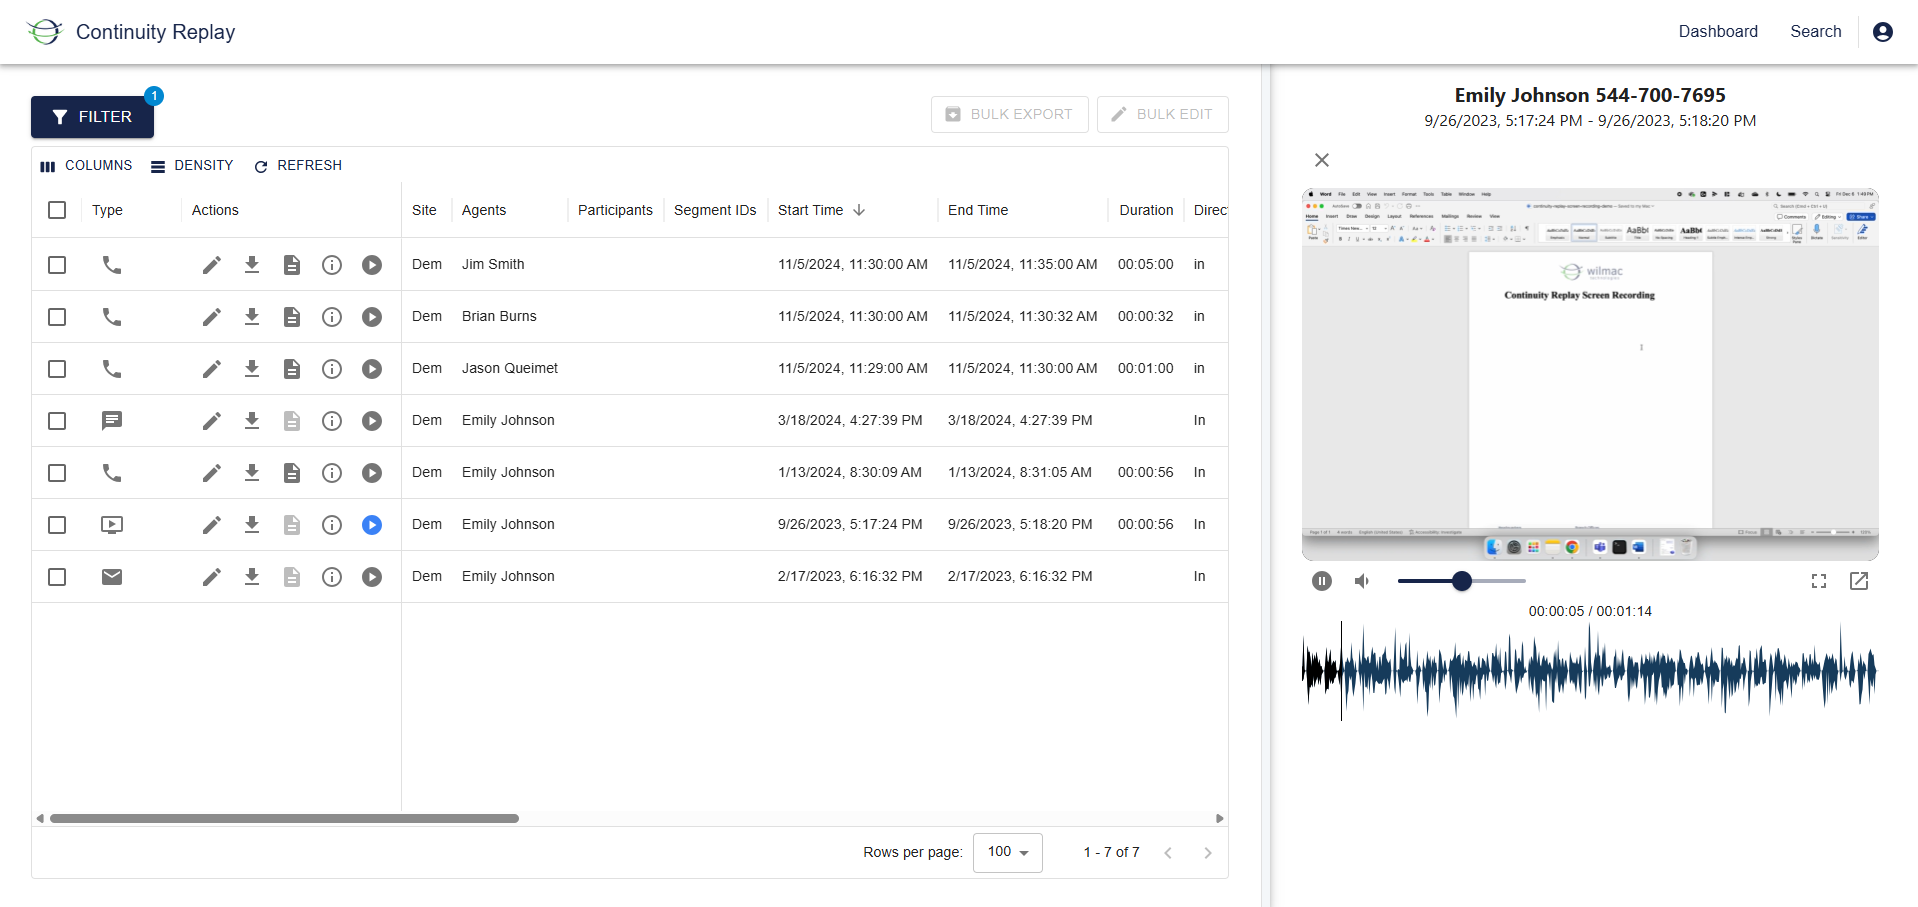
Task: Seek within the audio waveform
Action: tap(1589, 671)
